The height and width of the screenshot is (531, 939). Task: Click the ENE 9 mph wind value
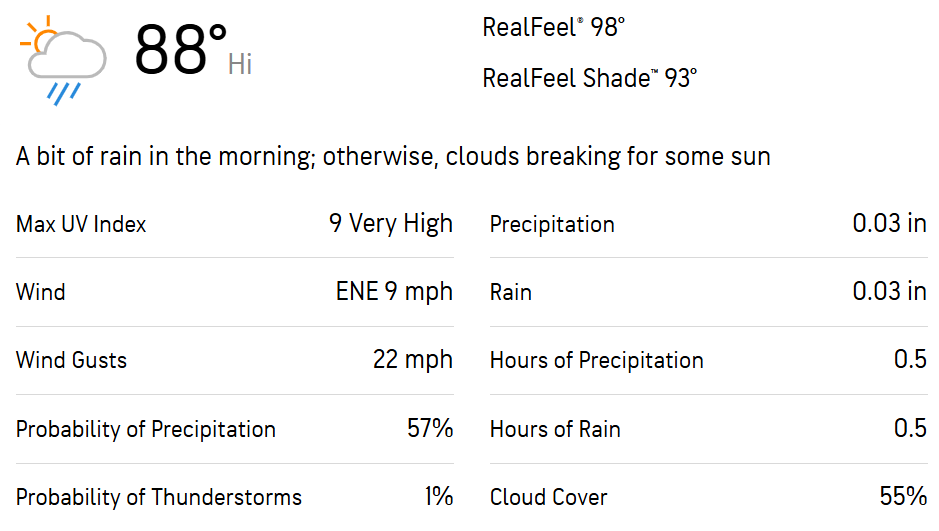(394, 292)
